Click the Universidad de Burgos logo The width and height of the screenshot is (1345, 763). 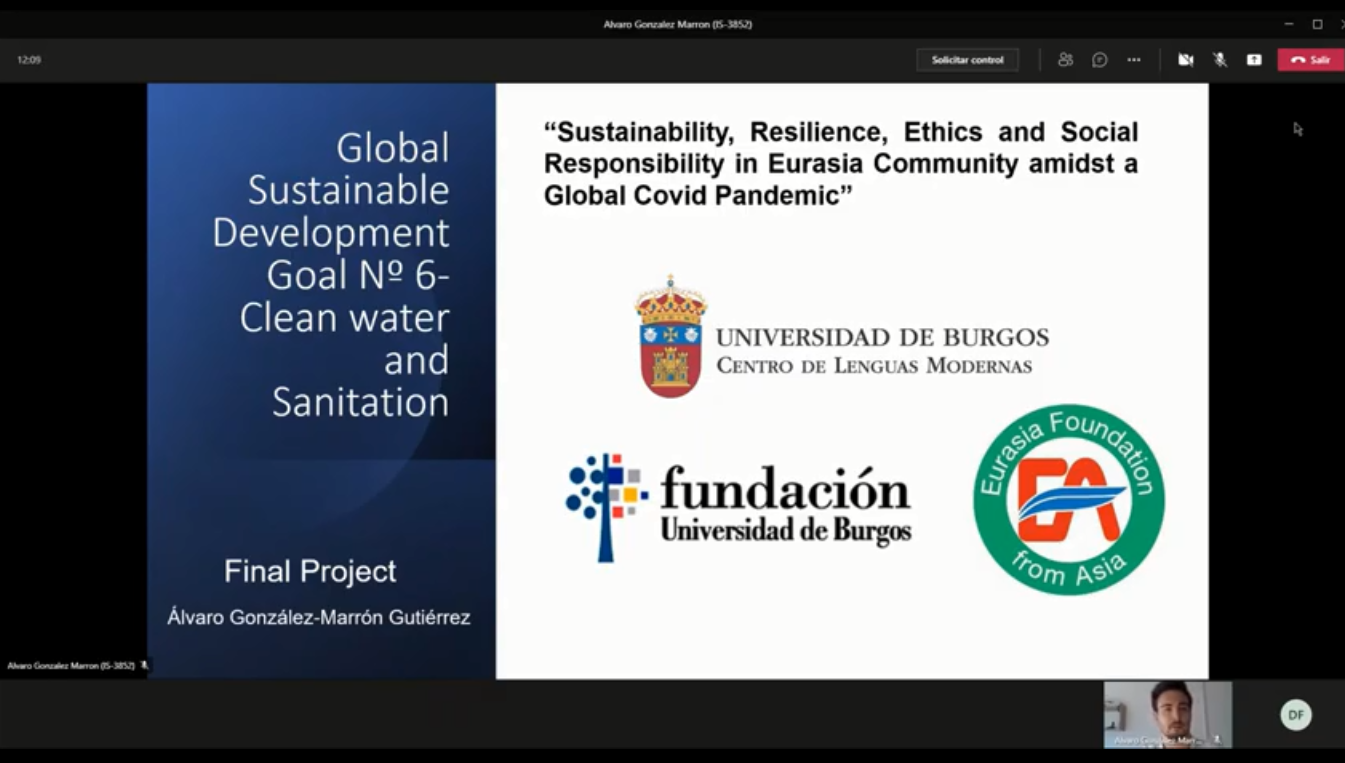842,337
